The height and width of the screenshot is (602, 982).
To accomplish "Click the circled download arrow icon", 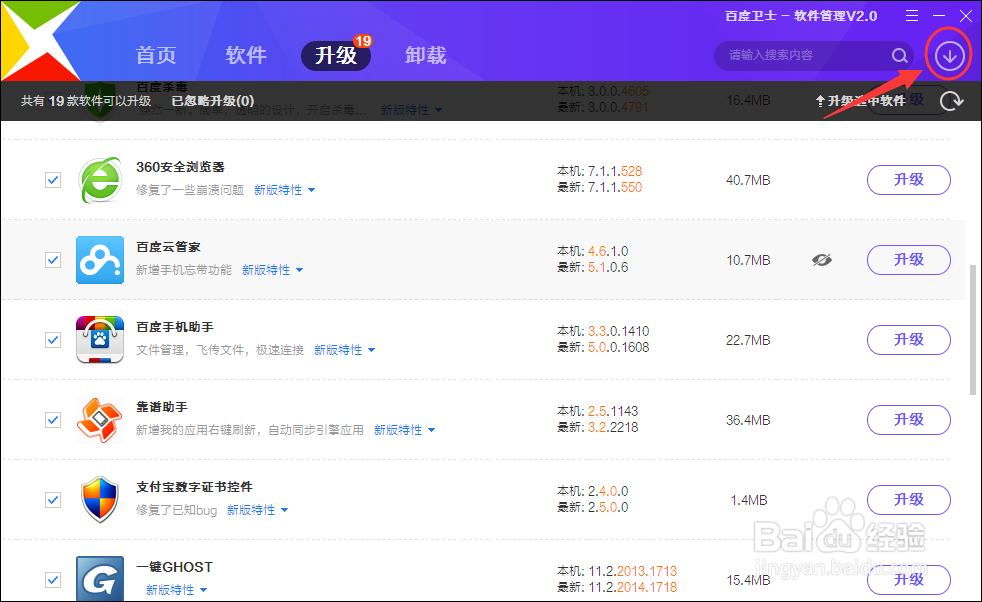I will [947, 55].
